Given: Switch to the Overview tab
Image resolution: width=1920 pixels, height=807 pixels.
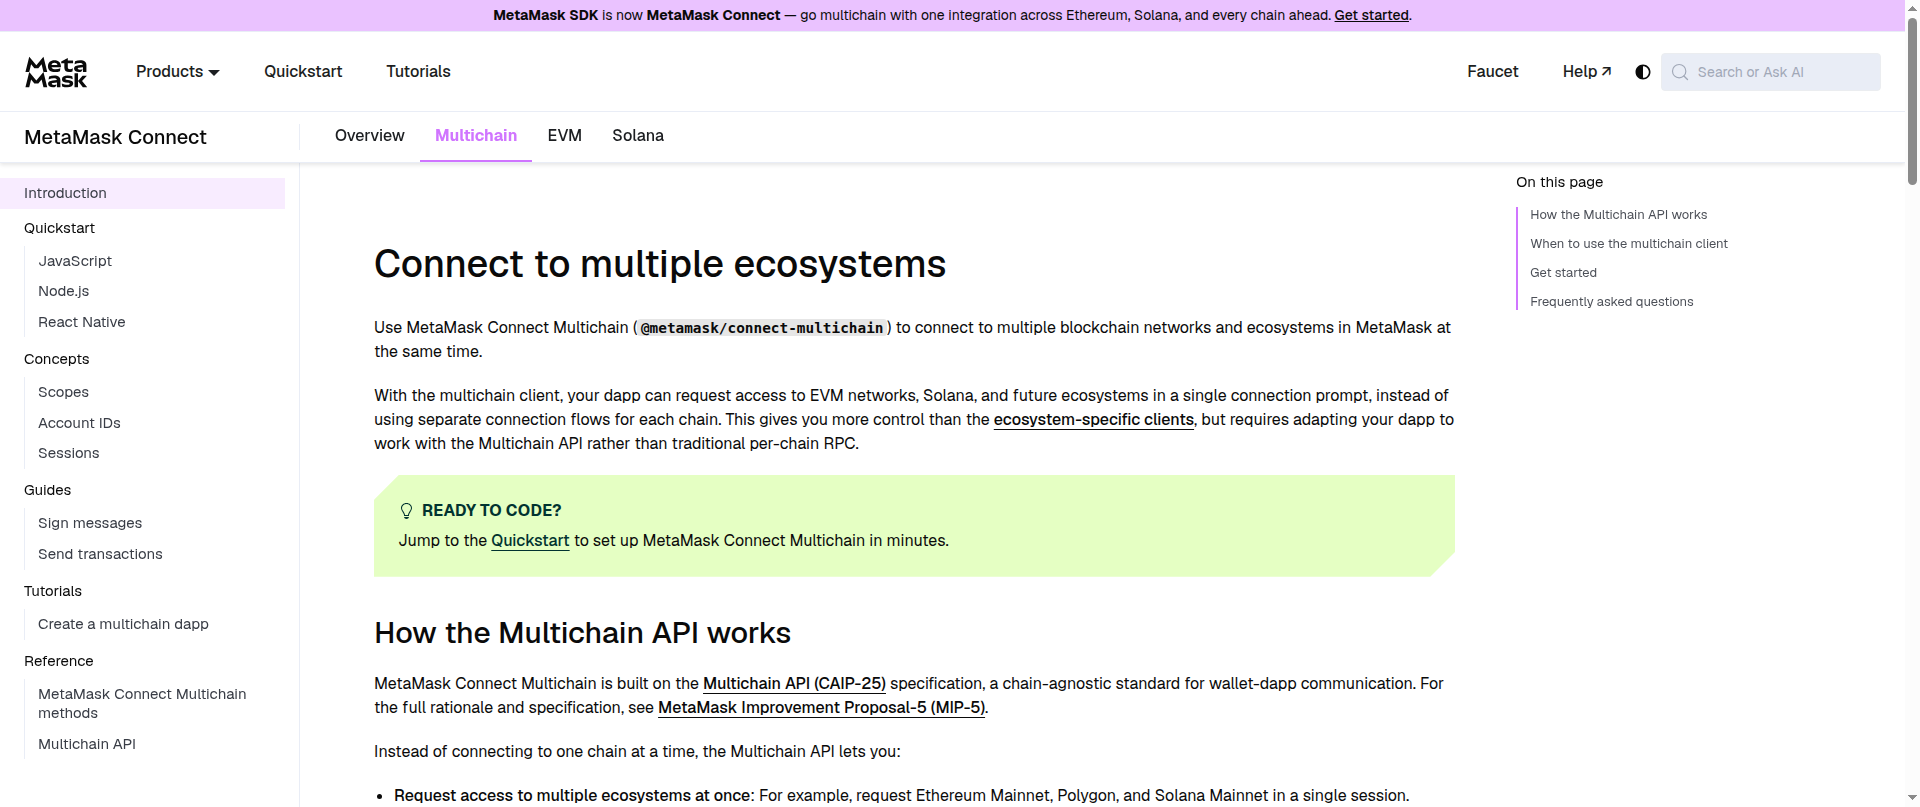Looking at the screenshot, I should pyautogui.click(x=370, y=136).
